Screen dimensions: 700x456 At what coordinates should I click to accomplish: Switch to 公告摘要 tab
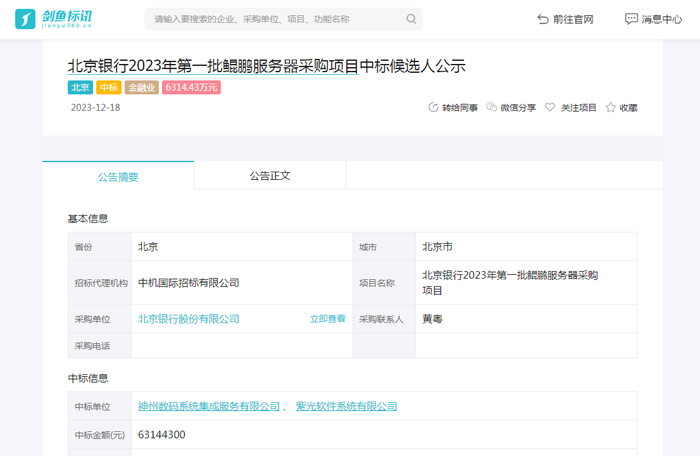tap(118, 176)
